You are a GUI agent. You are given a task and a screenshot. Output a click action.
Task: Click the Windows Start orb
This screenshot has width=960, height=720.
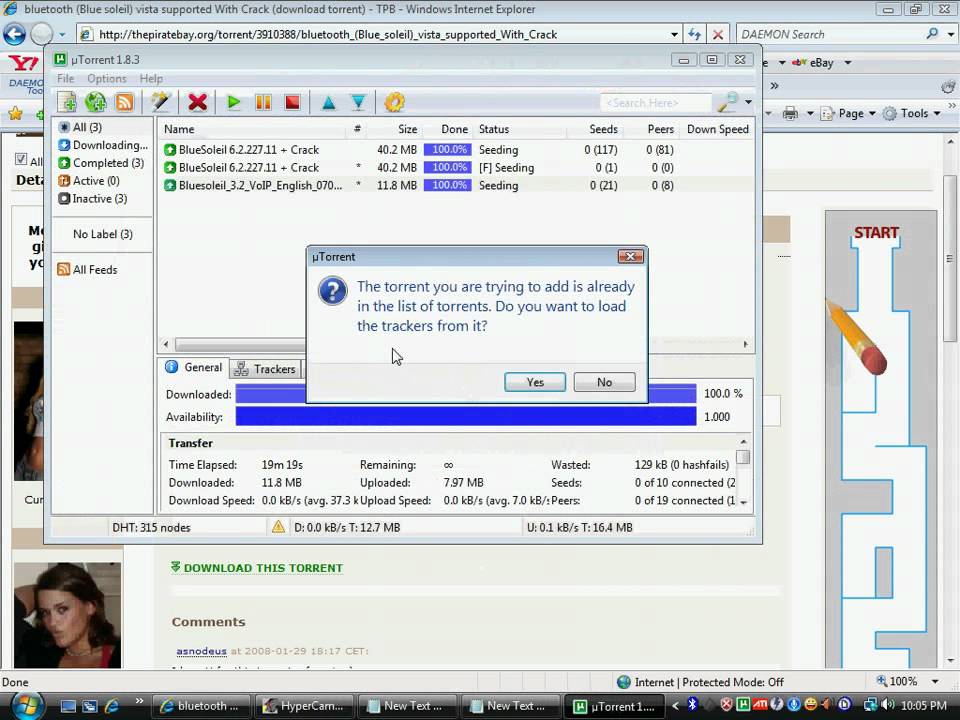pyautogui.click(x=22, y=704)
